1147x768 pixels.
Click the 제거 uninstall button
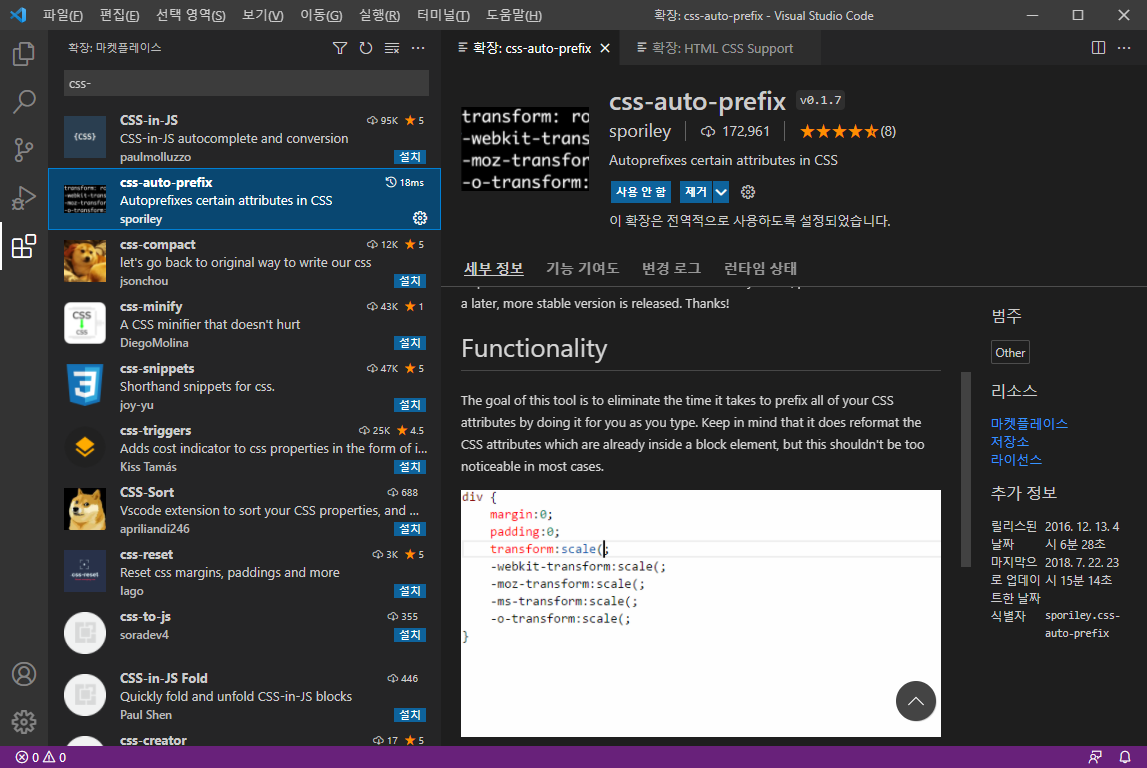click(696, 192)
